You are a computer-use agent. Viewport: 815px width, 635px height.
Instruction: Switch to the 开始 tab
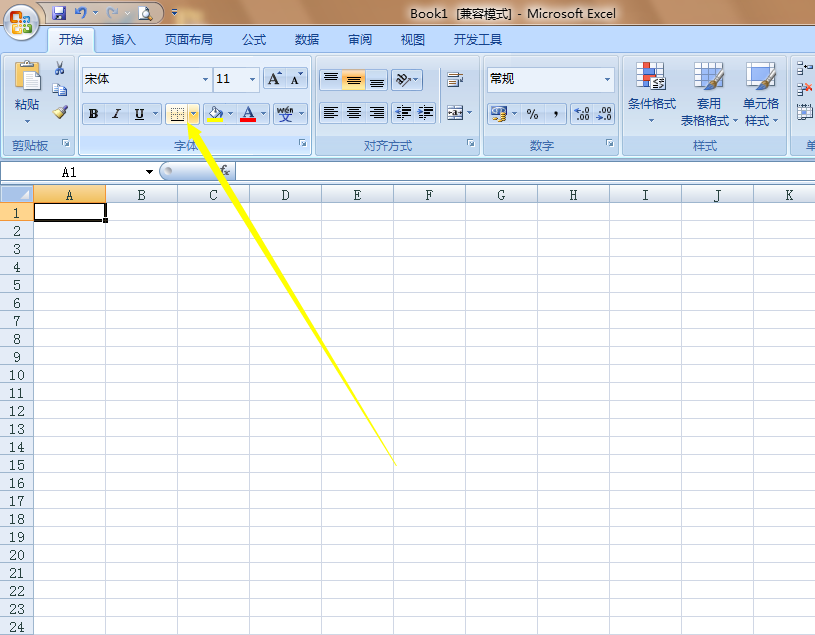pos(71,39)
